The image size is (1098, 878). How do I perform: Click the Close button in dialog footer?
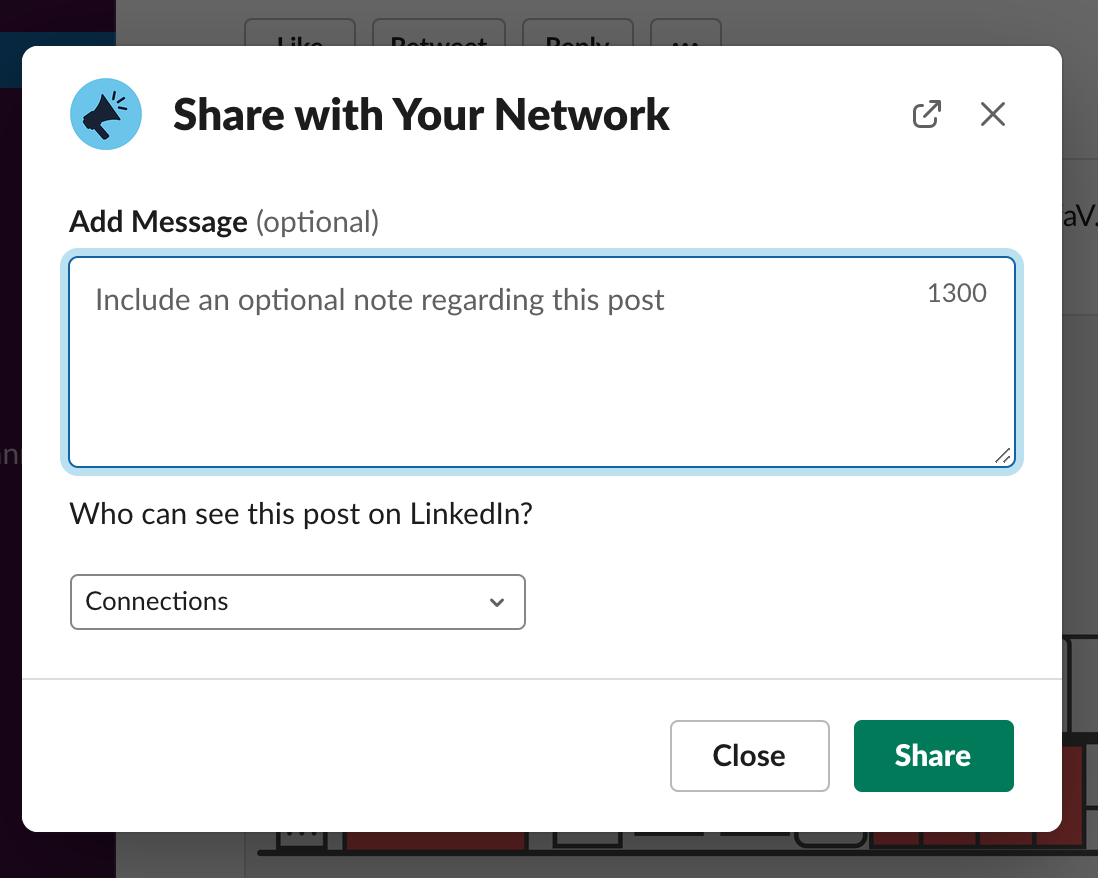tap(749, 756)
